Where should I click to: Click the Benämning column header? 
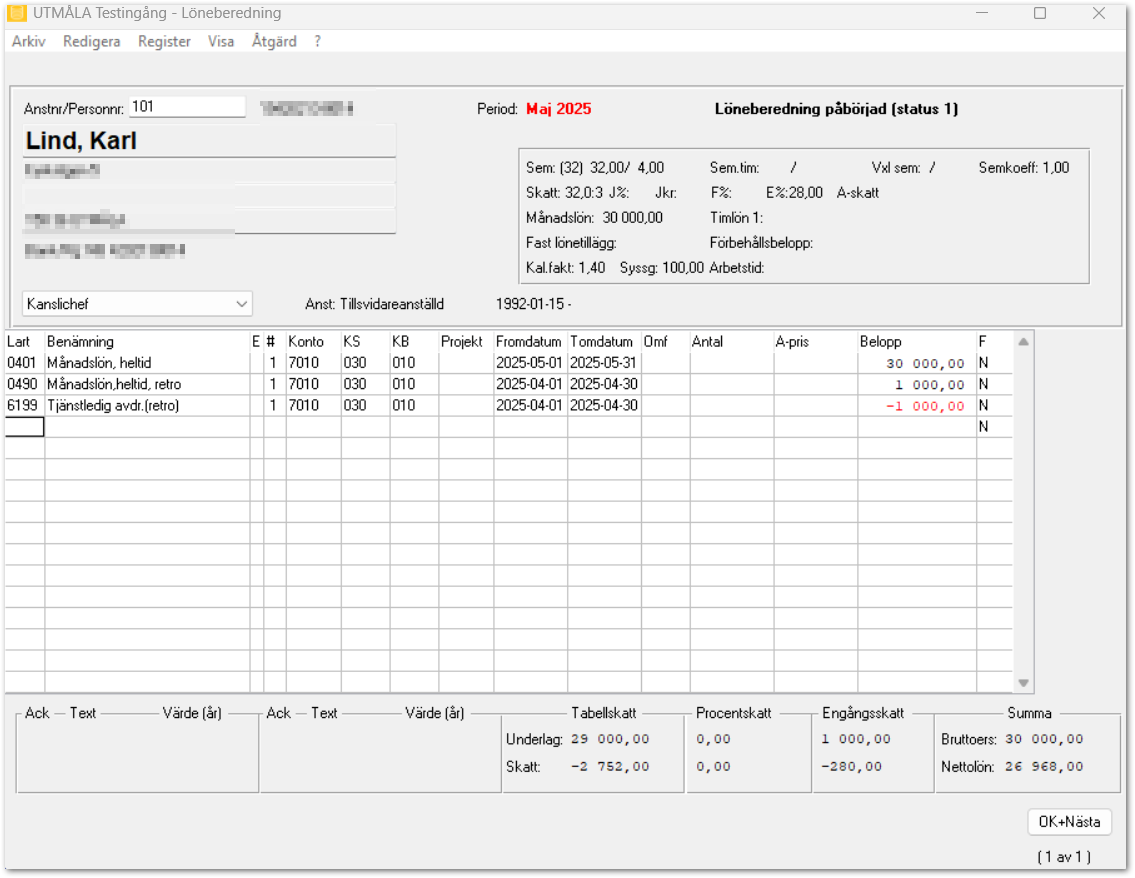80,342
